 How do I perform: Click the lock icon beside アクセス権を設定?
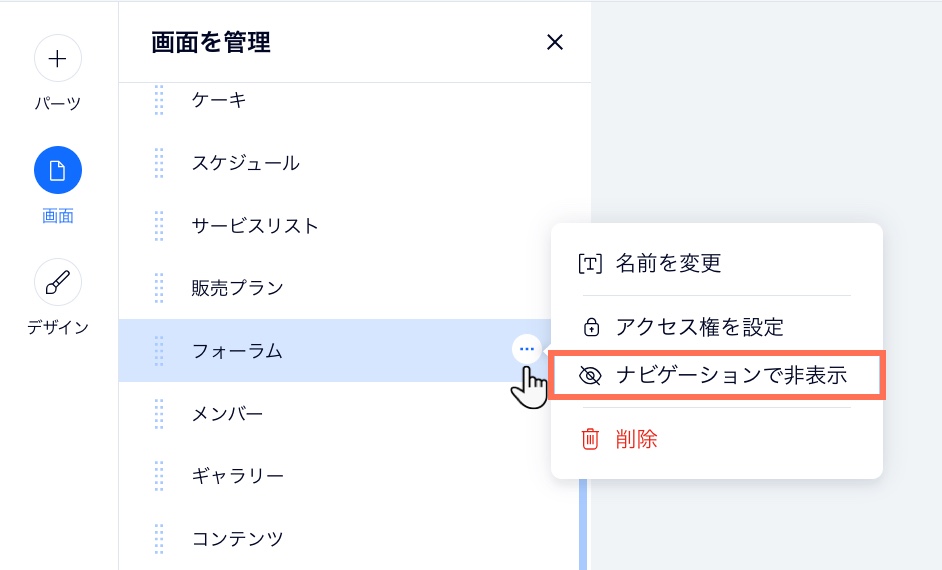(x=591, y=327)
